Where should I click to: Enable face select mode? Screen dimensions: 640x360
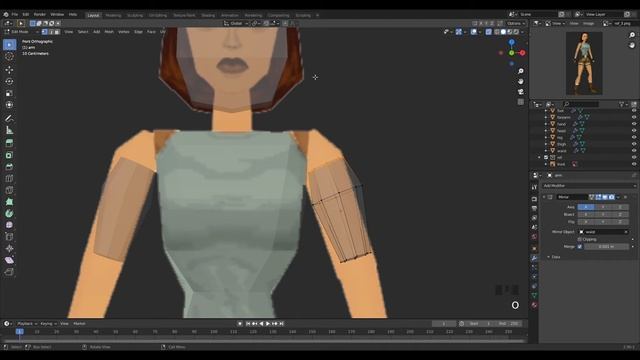pyautogui.click(x=57, y=32)
